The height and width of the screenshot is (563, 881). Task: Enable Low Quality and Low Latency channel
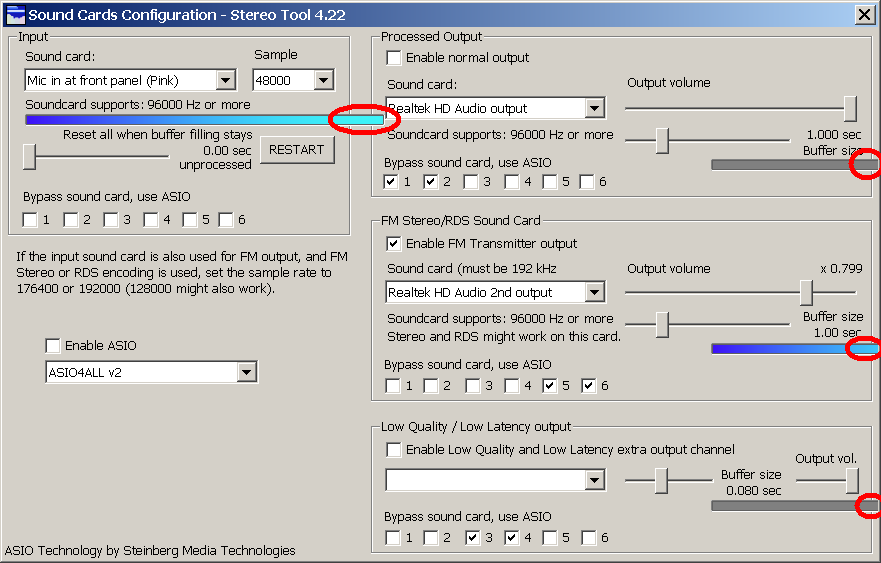click(x=394, y=450)
